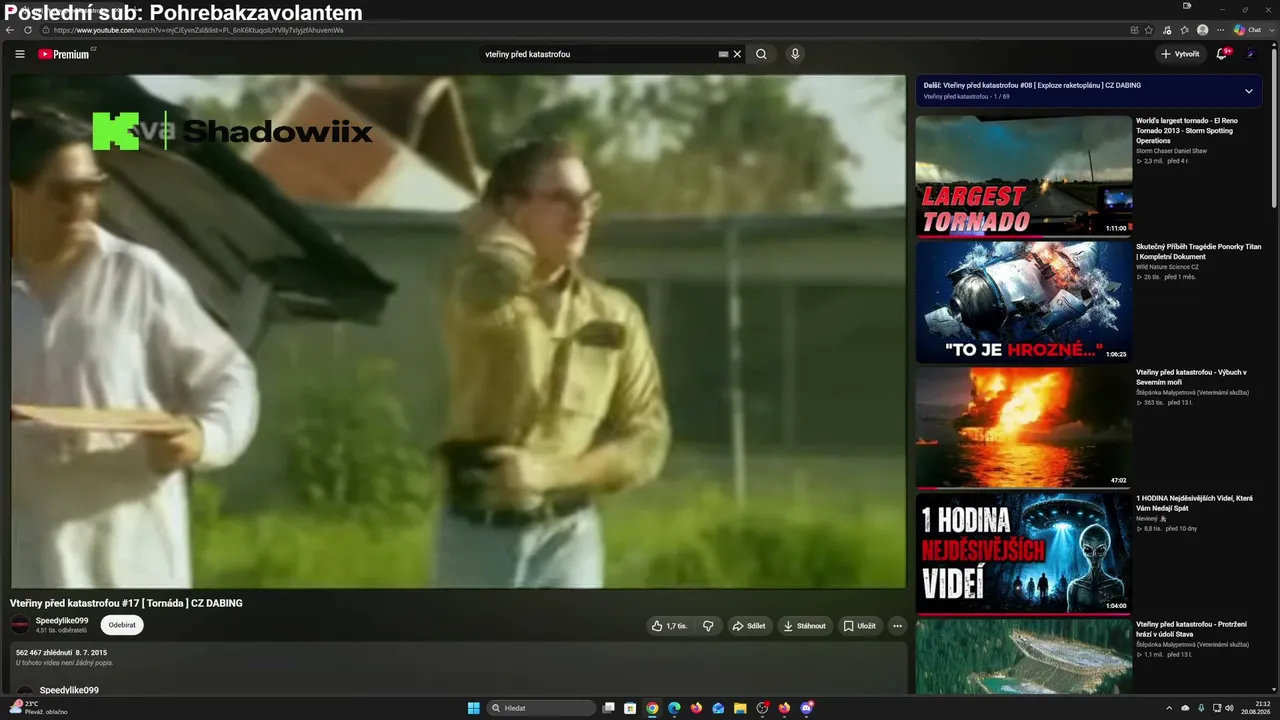Screen dimensions: 1280x720
Task: Open Microsoft Store from the taskbar
Action: (x=630, y=708)
